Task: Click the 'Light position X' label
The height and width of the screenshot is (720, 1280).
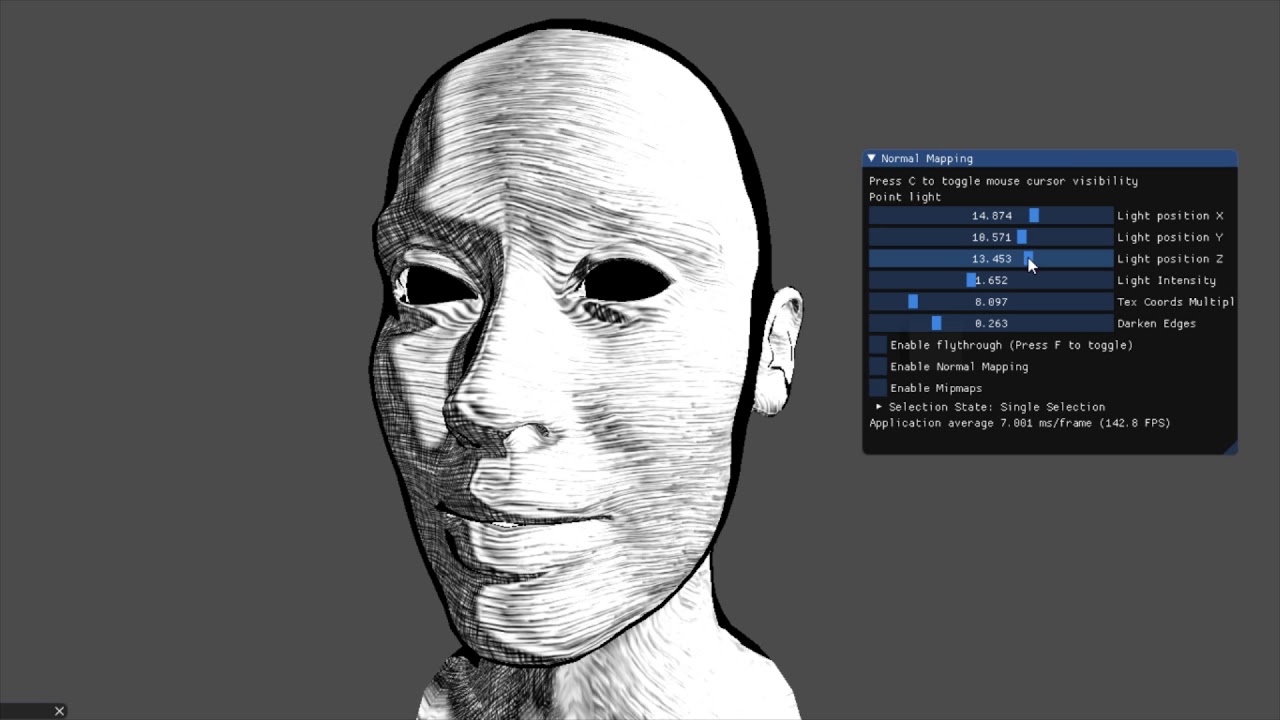Action: (1170, 216)
